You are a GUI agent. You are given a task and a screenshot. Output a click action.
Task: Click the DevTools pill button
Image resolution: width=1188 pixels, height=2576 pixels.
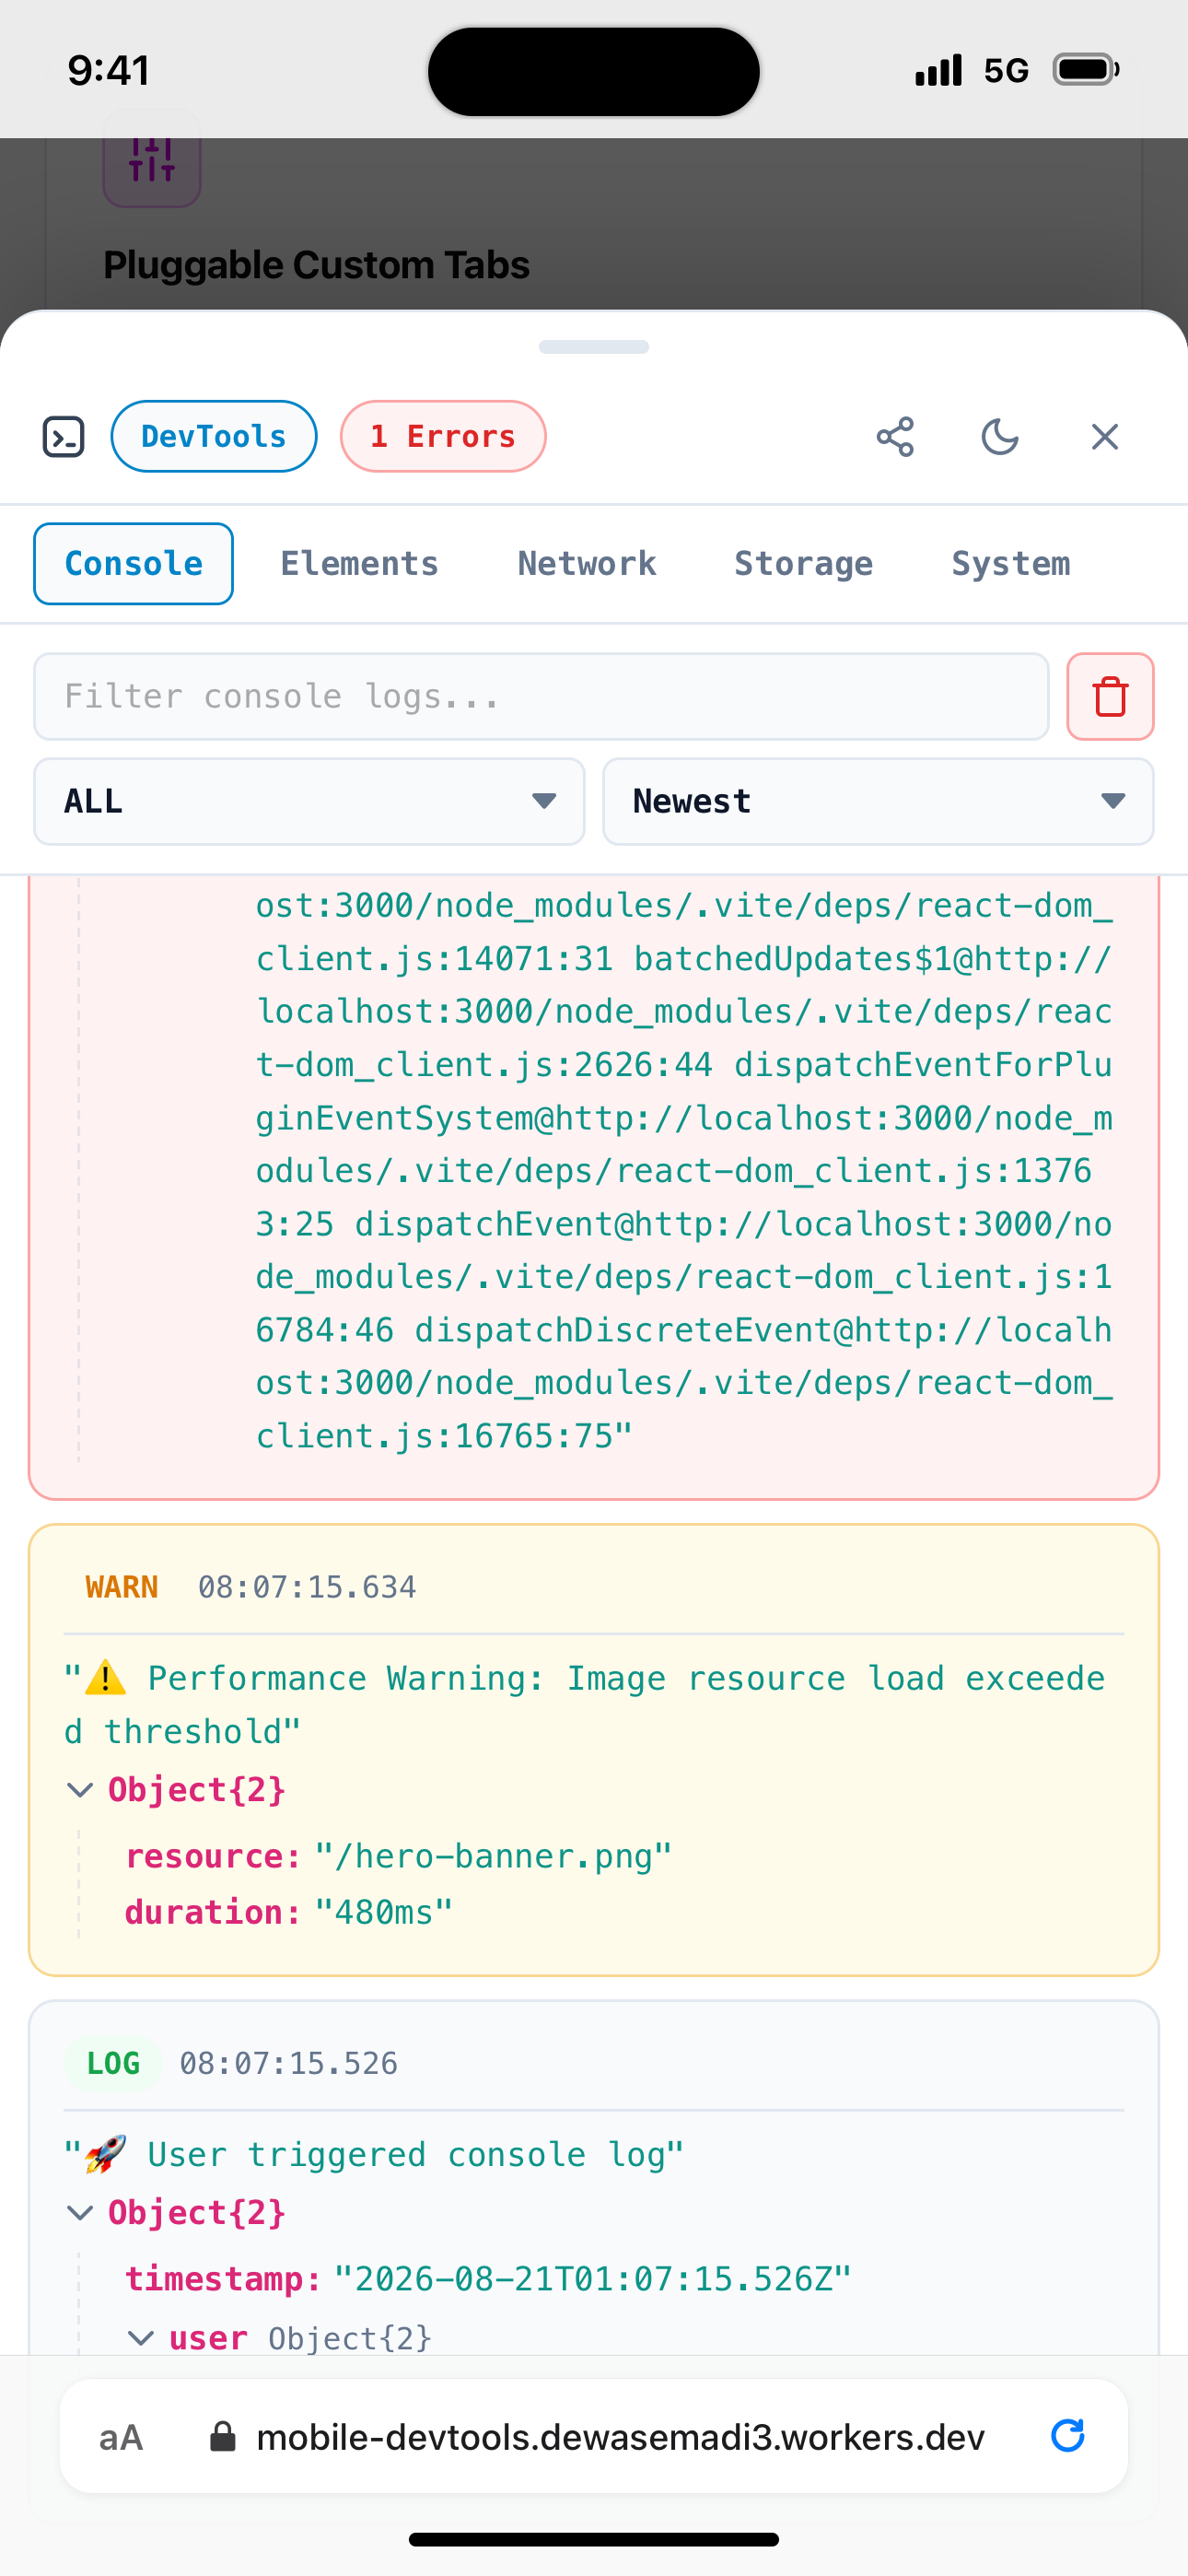[214, 437]
